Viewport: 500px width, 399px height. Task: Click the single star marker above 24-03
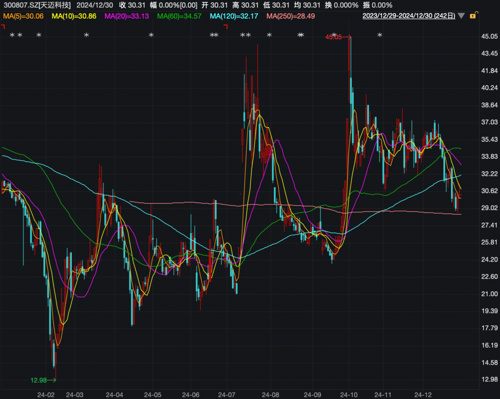[86, 35]
